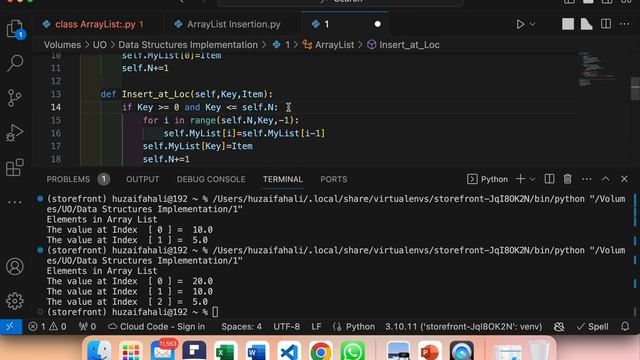This screenshot has width=640, height=360.
Task: Click line number 16 in the gutter
Action: [56, 133]
